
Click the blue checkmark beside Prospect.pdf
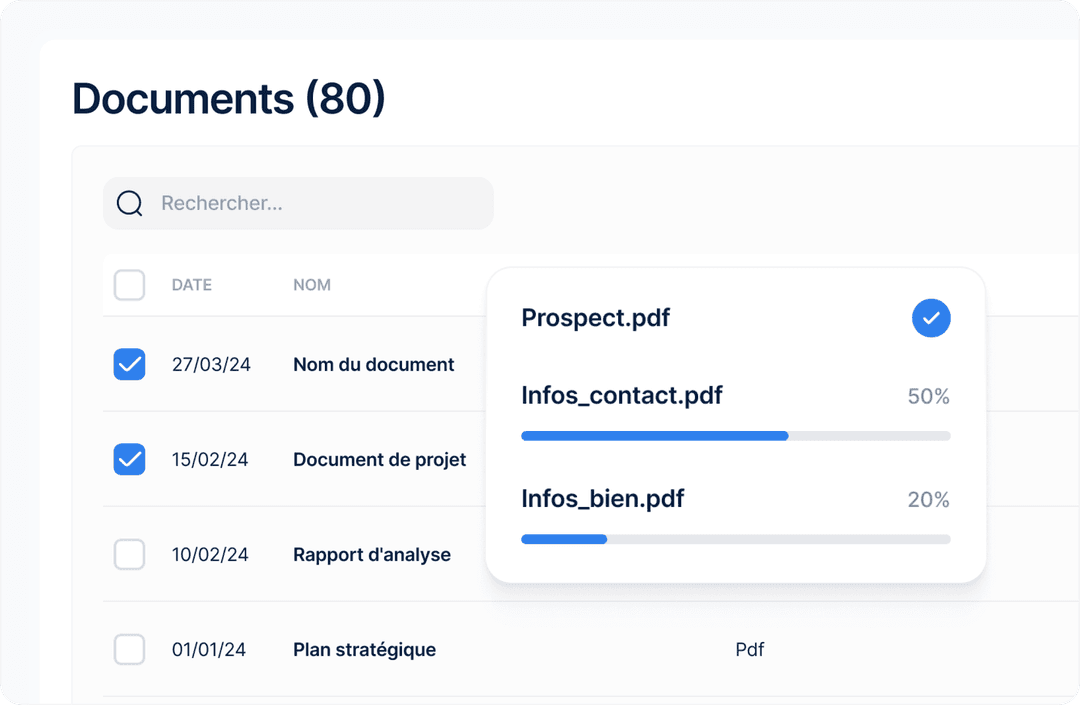pos(931,318)
